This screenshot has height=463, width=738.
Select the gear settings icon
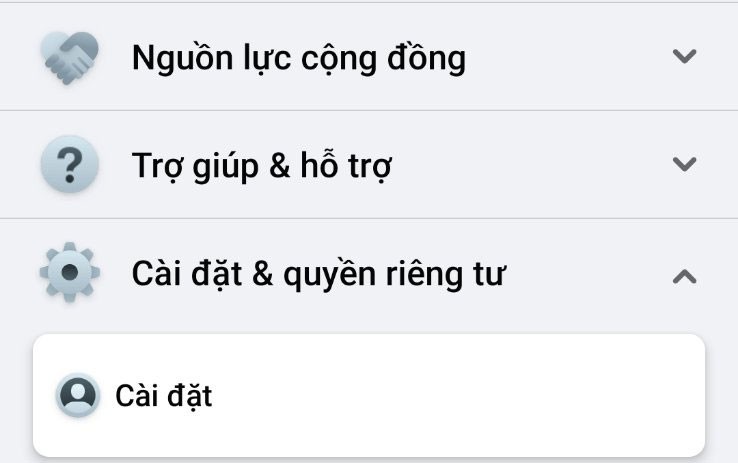click(x=70, y=272)
